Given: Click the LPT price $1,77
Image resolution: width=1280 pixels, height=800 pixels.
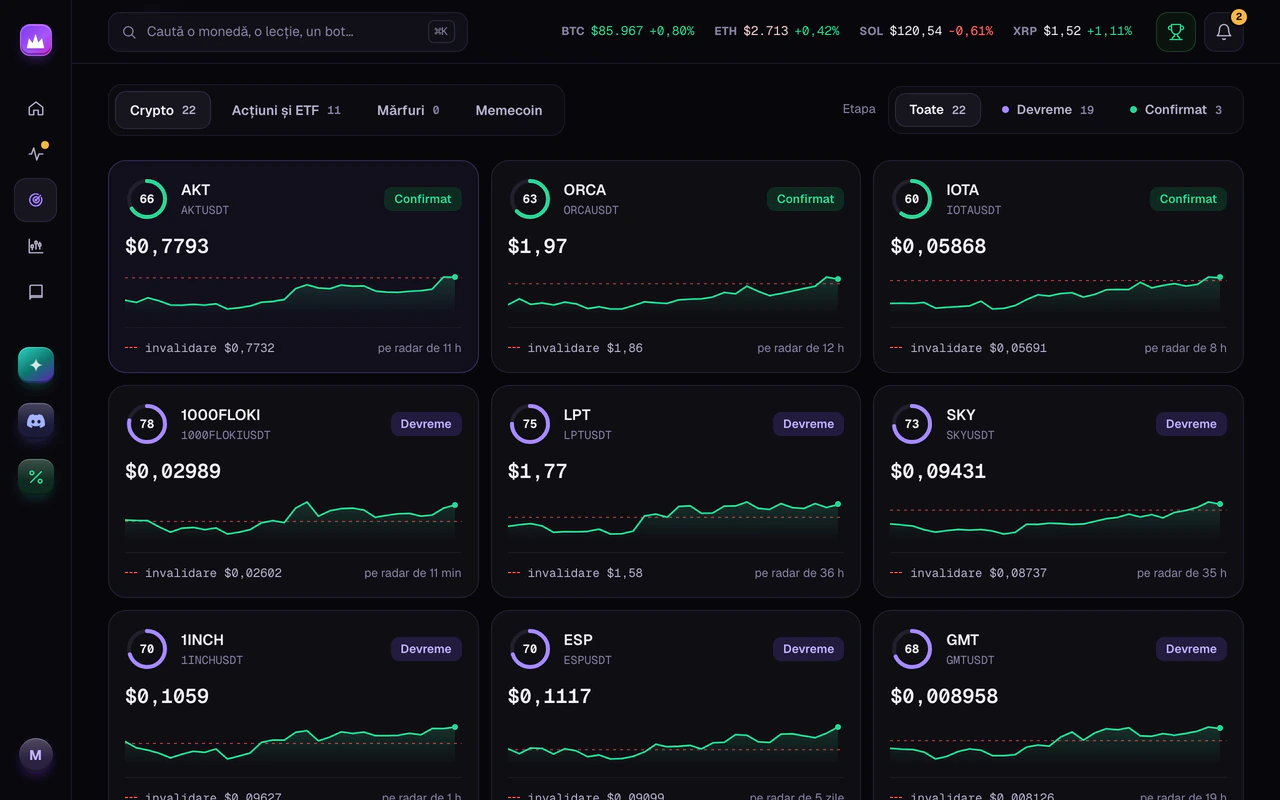Looking at the screenshot, I should click(537, 471).
